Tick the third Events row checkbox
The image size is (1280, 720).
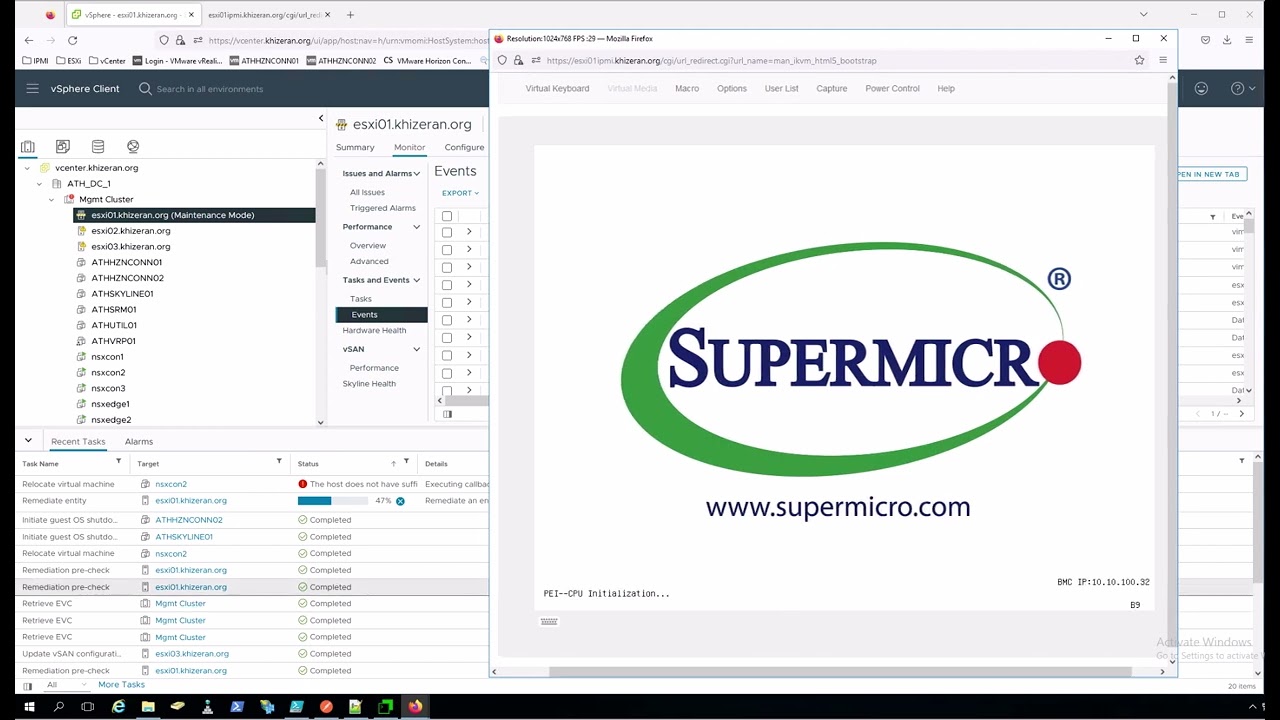(447, 267)
